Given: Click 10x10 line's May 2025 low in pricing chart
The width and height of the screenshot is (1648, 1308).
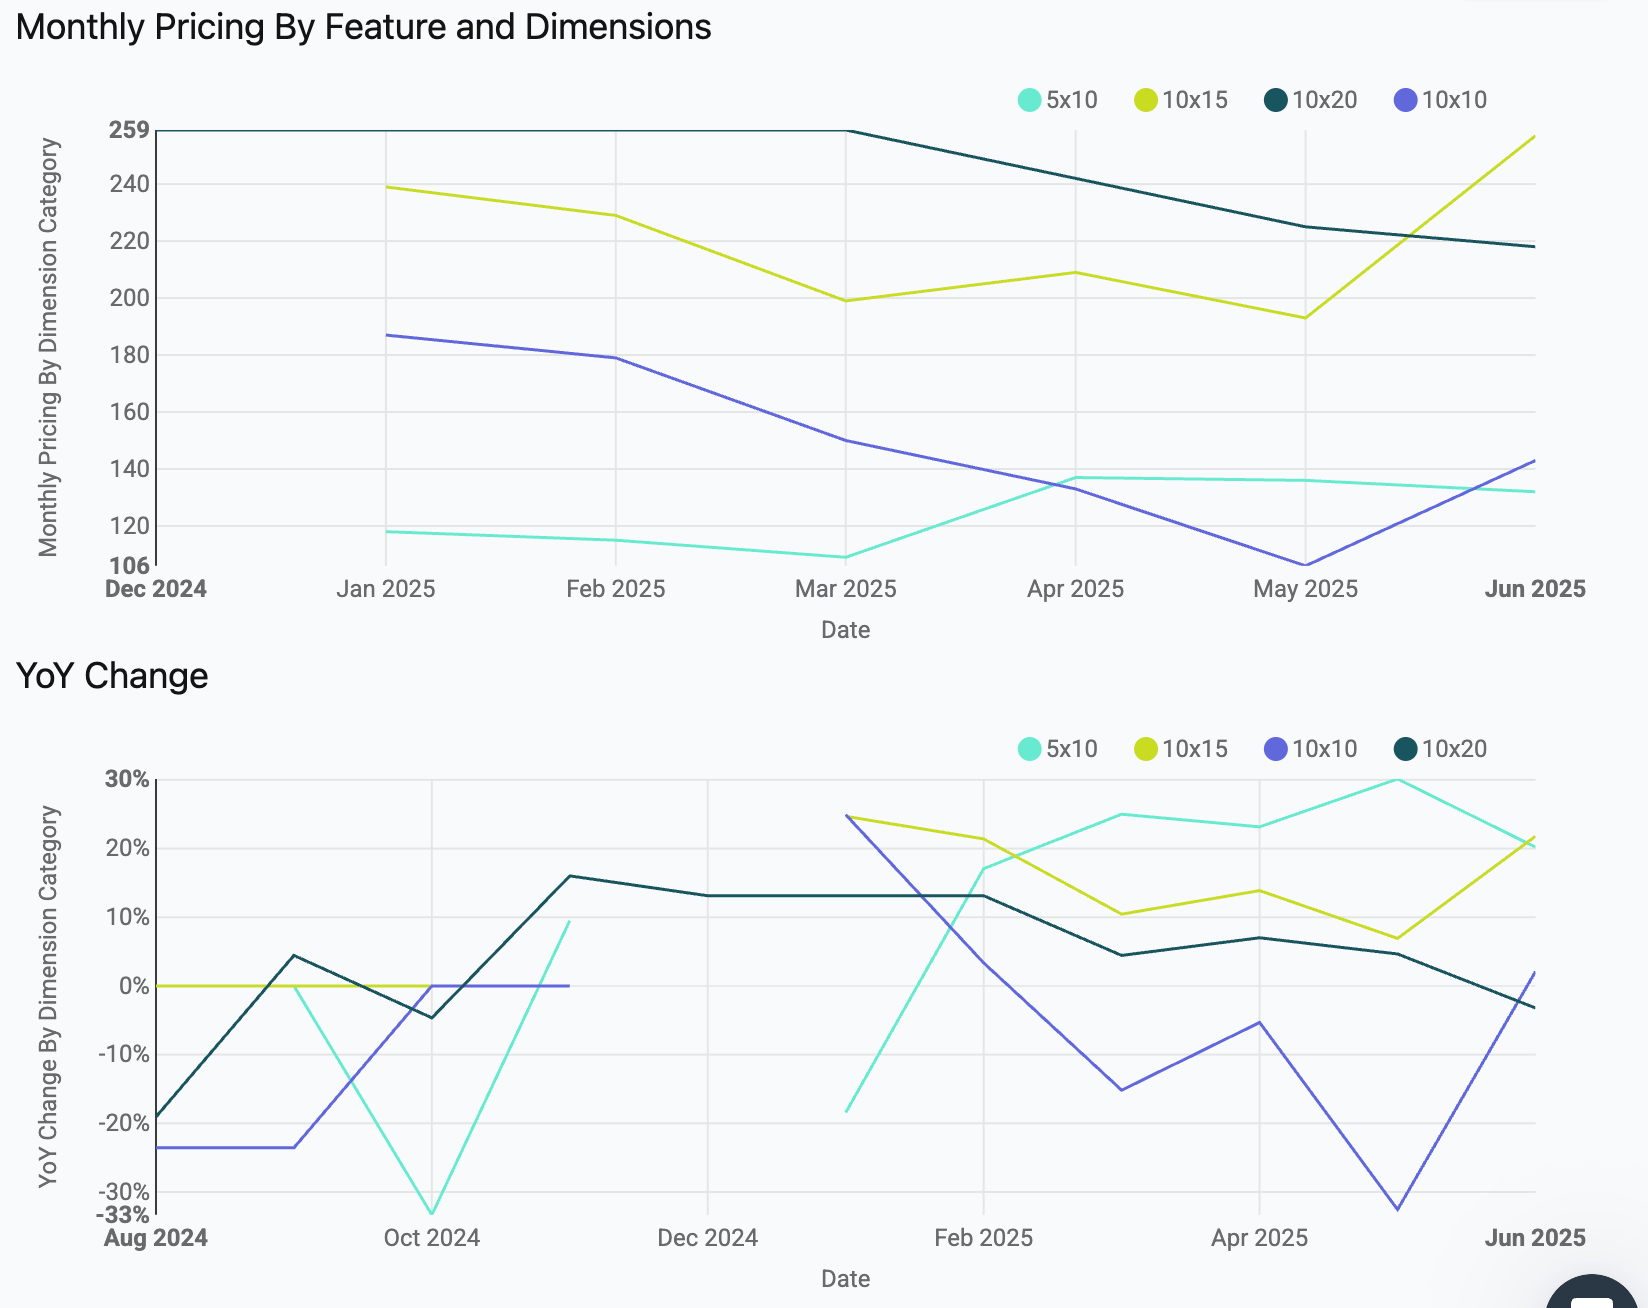Looking at the screenshot, I should 1305,565.
